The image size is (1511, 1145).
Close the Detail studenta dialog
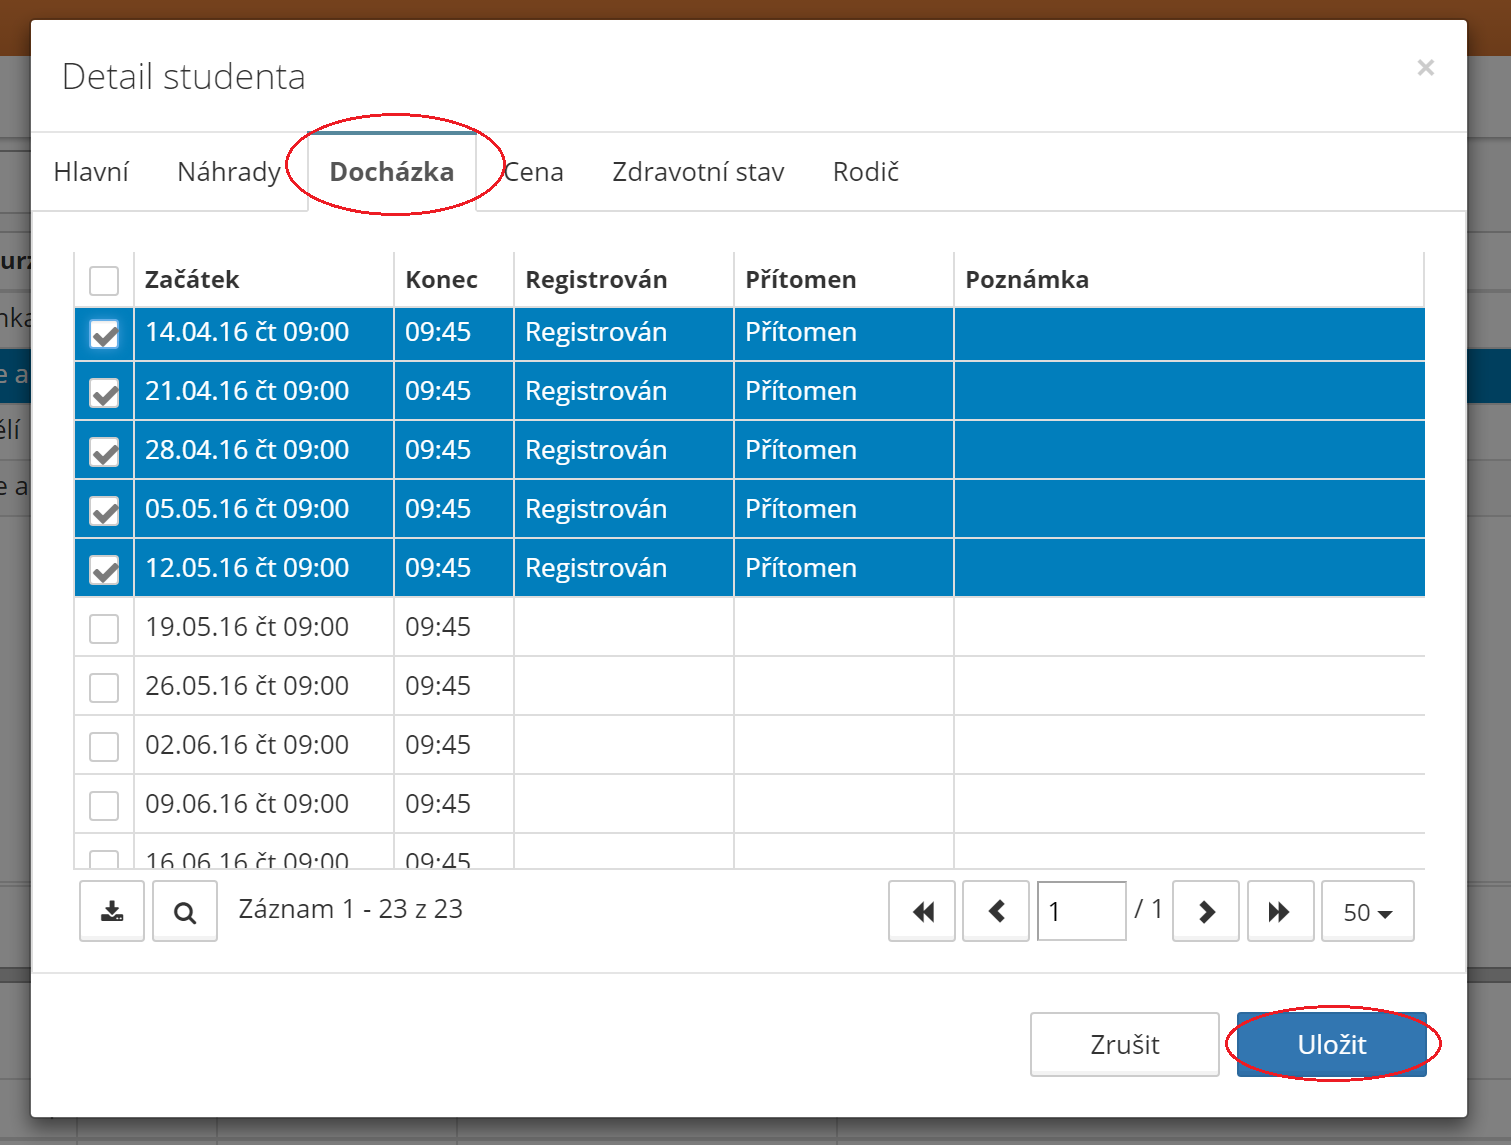1426,67
